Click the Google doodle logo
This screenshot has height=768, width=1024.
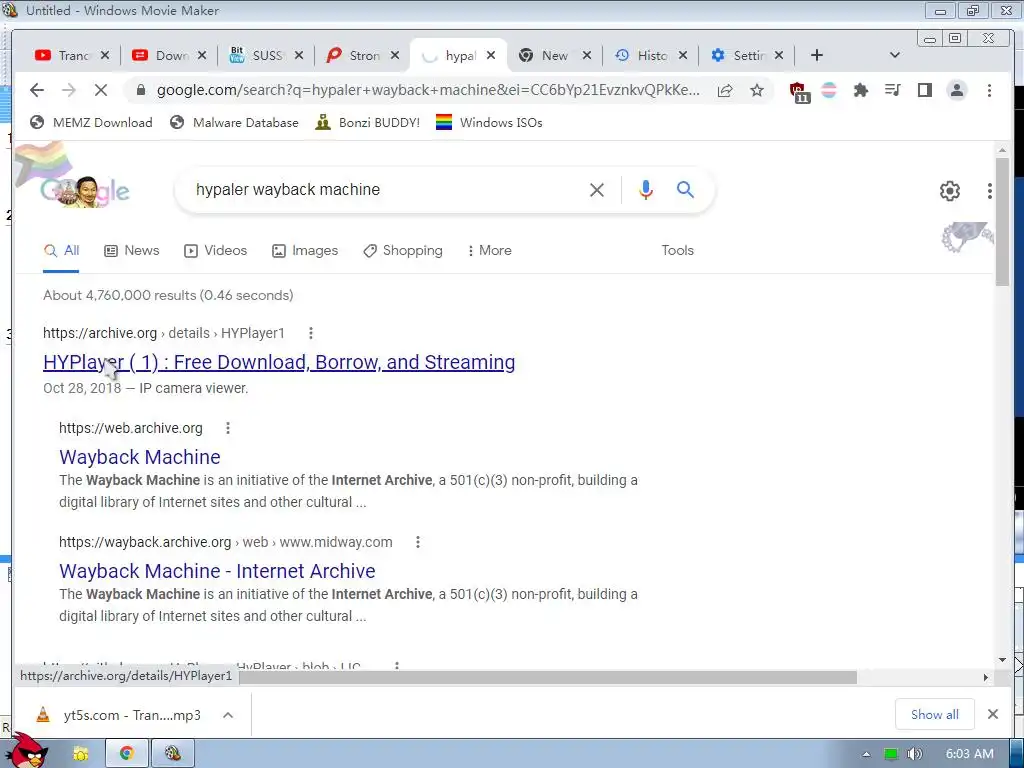85,191
